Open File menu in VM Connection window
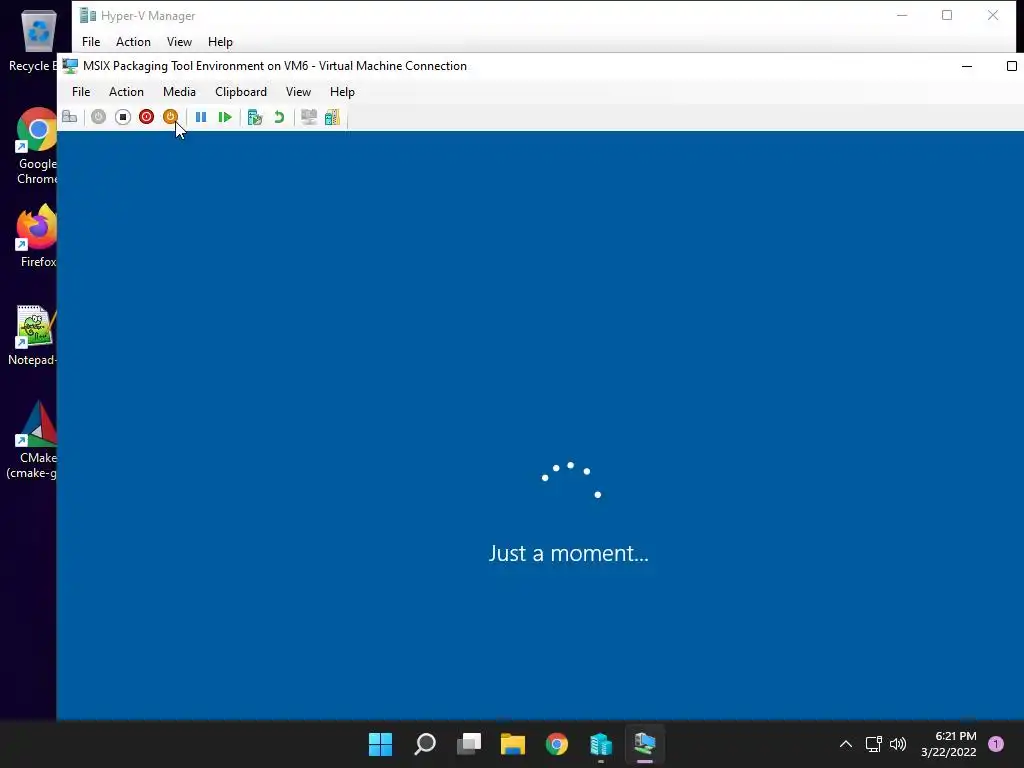Viewport: 1024px width, 768px height. point(81,92)
